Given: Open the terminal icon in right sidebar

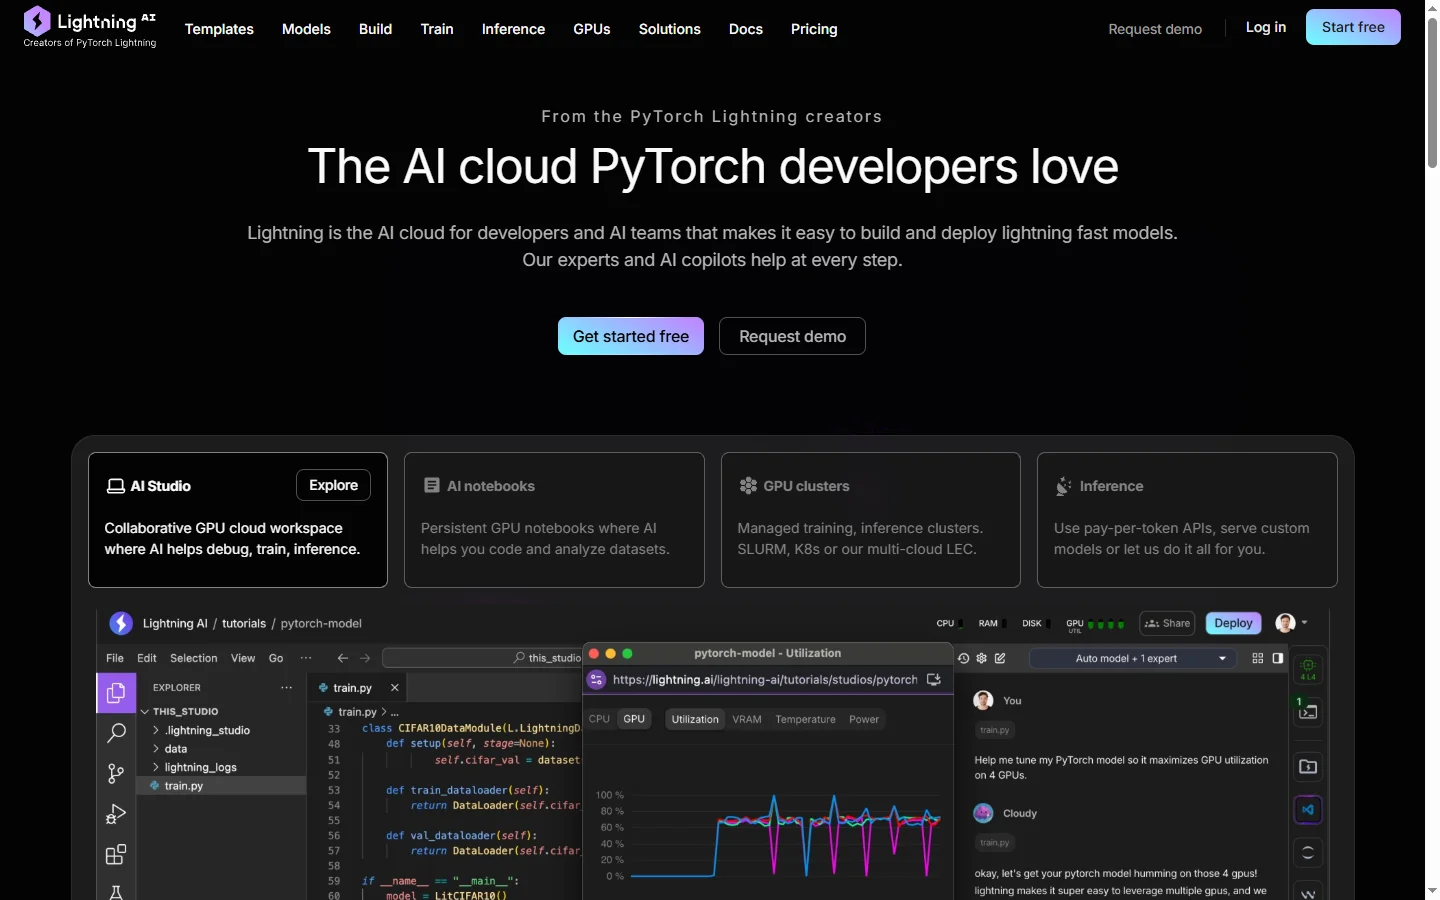Looking at the screenshot, I should point(1308,712).
